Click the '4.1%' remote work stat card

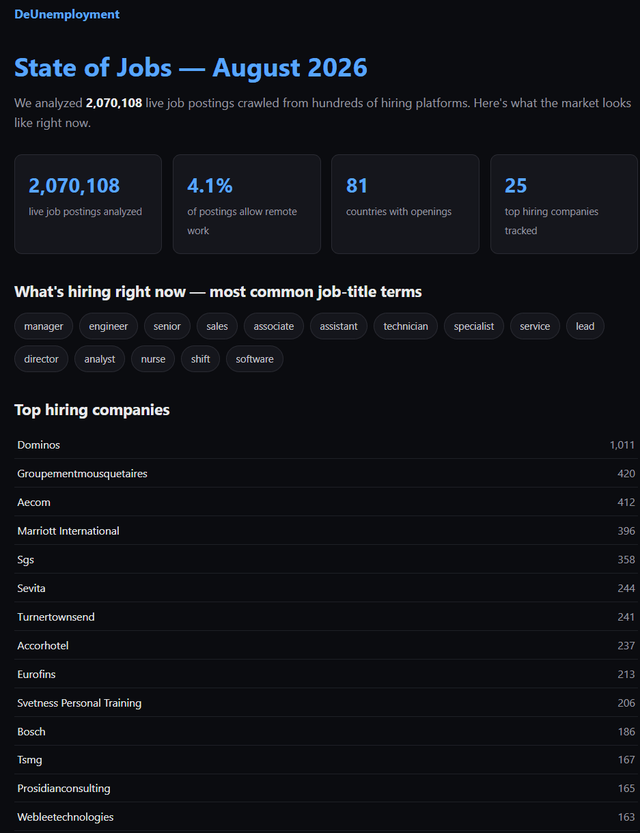[247, 204]
